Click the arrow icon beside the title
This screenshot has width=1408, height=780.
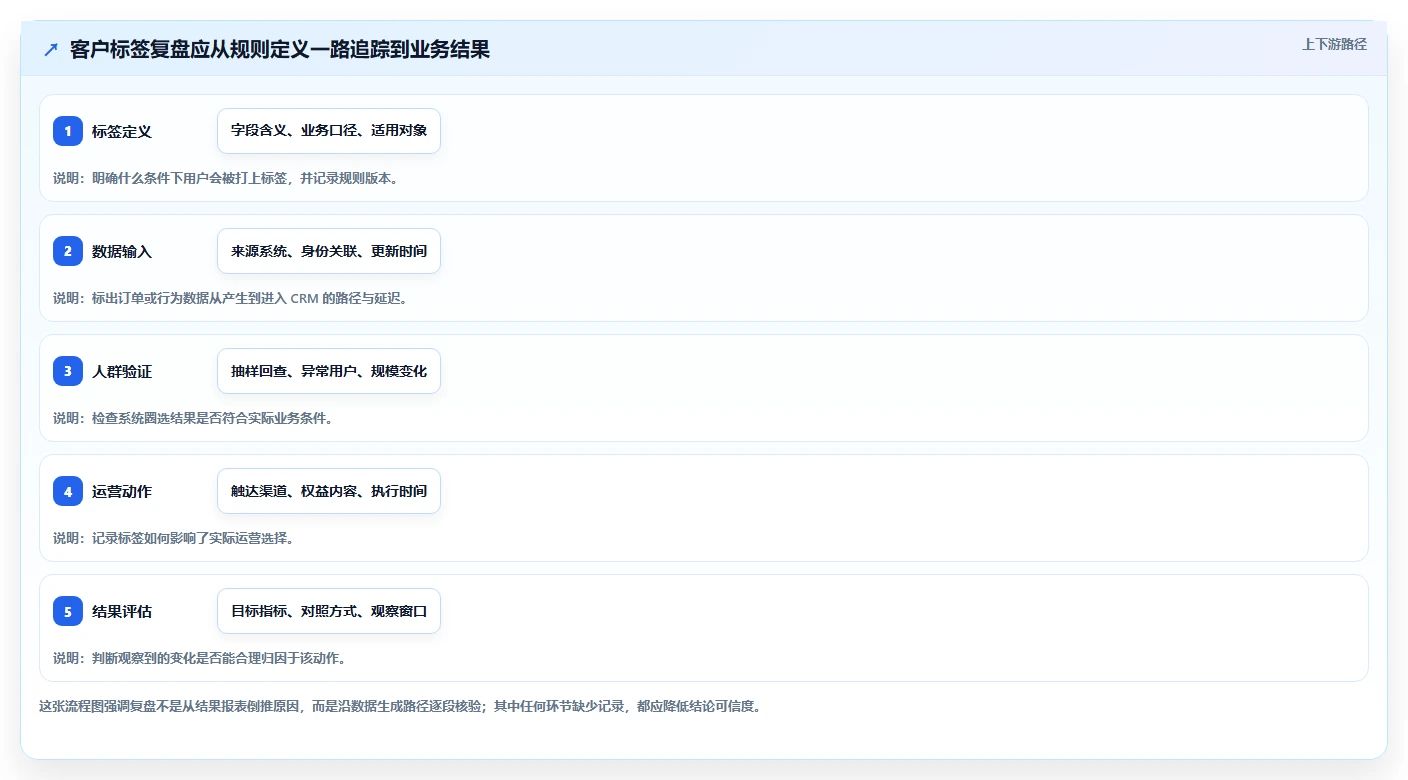click(x=51, y=50)
